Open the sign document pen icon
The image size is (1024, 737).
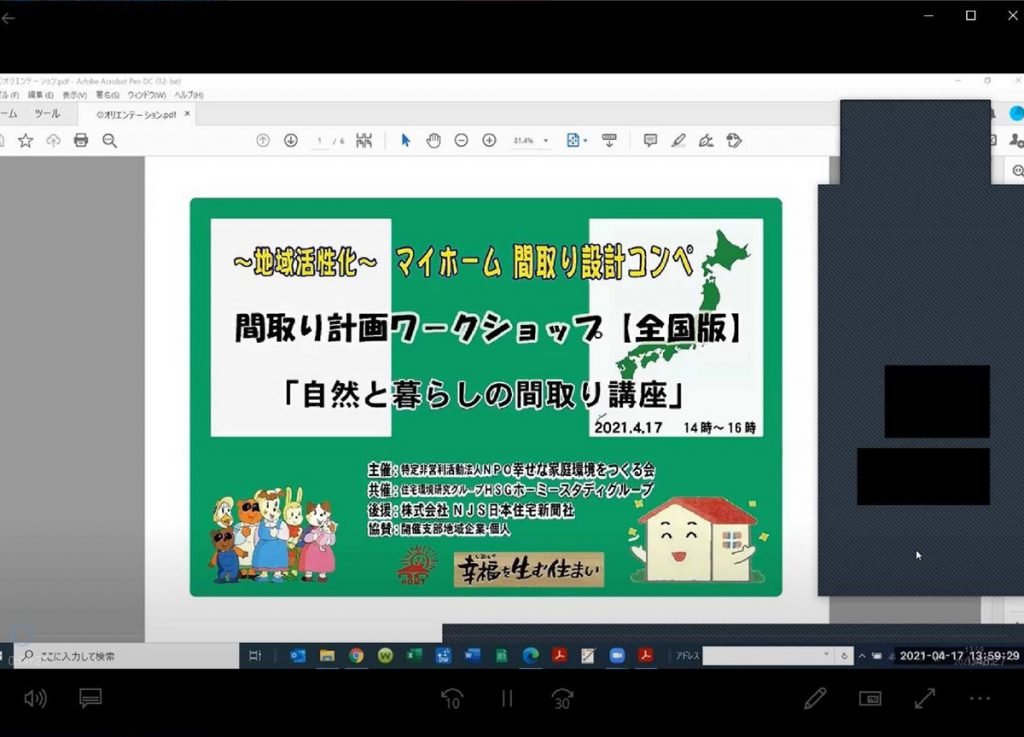tap(706, 140)
